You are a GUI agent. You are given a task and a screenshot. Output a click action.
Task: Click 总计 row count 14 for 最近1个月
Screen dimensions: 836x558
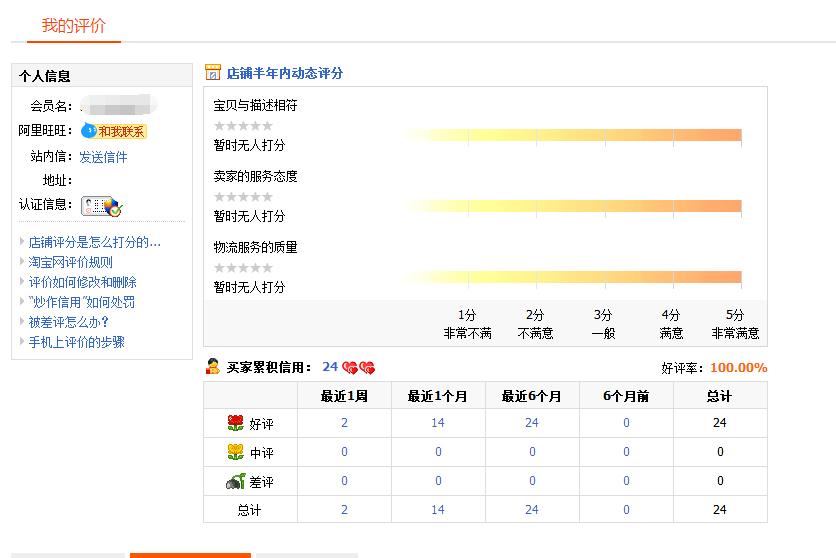438,510
